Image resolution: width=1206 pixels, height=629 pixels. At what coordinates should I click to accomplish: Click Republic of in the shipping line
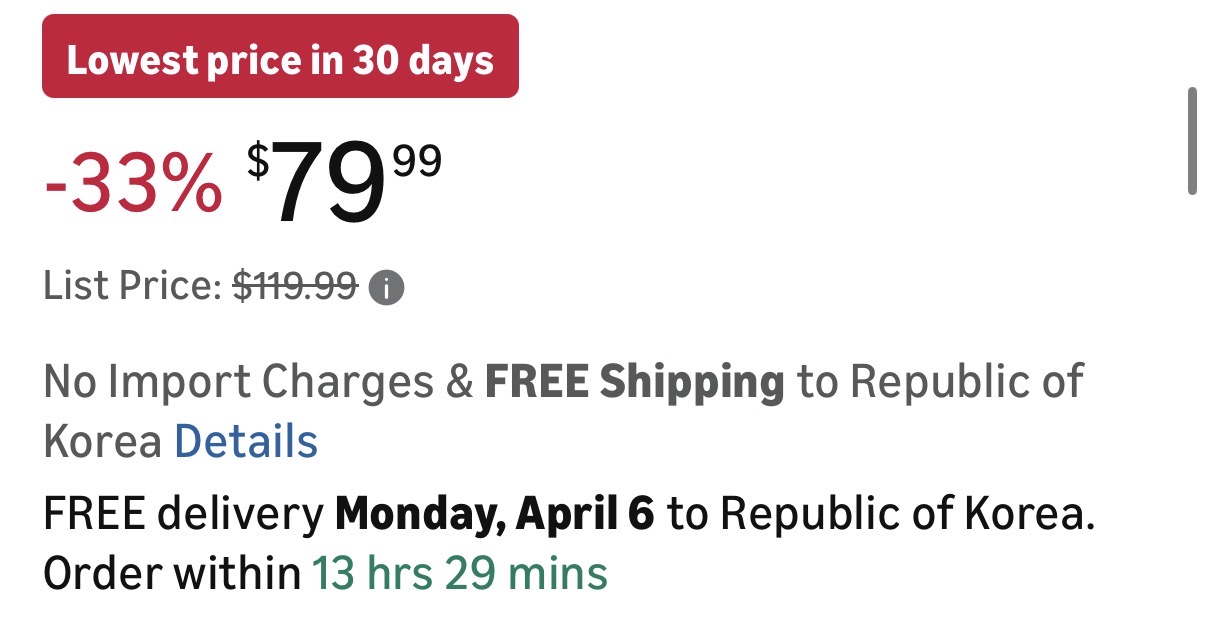964,382
